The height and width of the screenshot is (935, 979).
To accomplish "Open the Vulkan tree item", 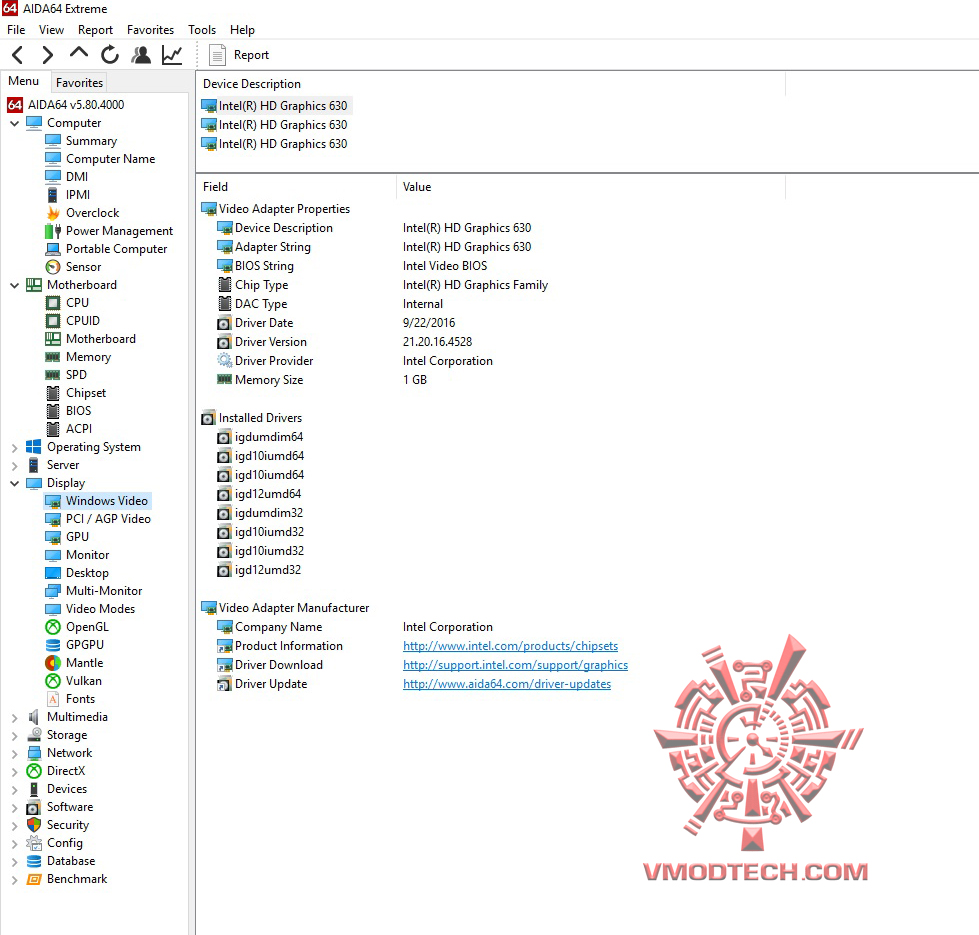I will (x=74, y=682).
